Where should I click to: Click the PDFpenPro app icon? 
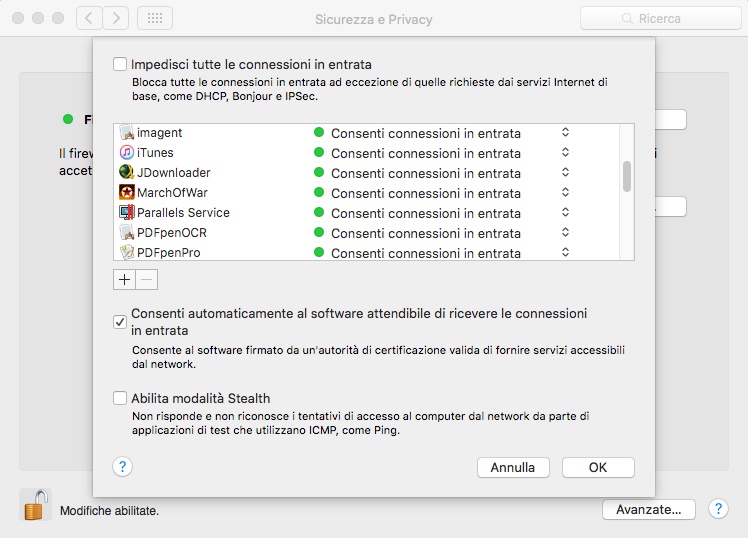tap(126, 252)
